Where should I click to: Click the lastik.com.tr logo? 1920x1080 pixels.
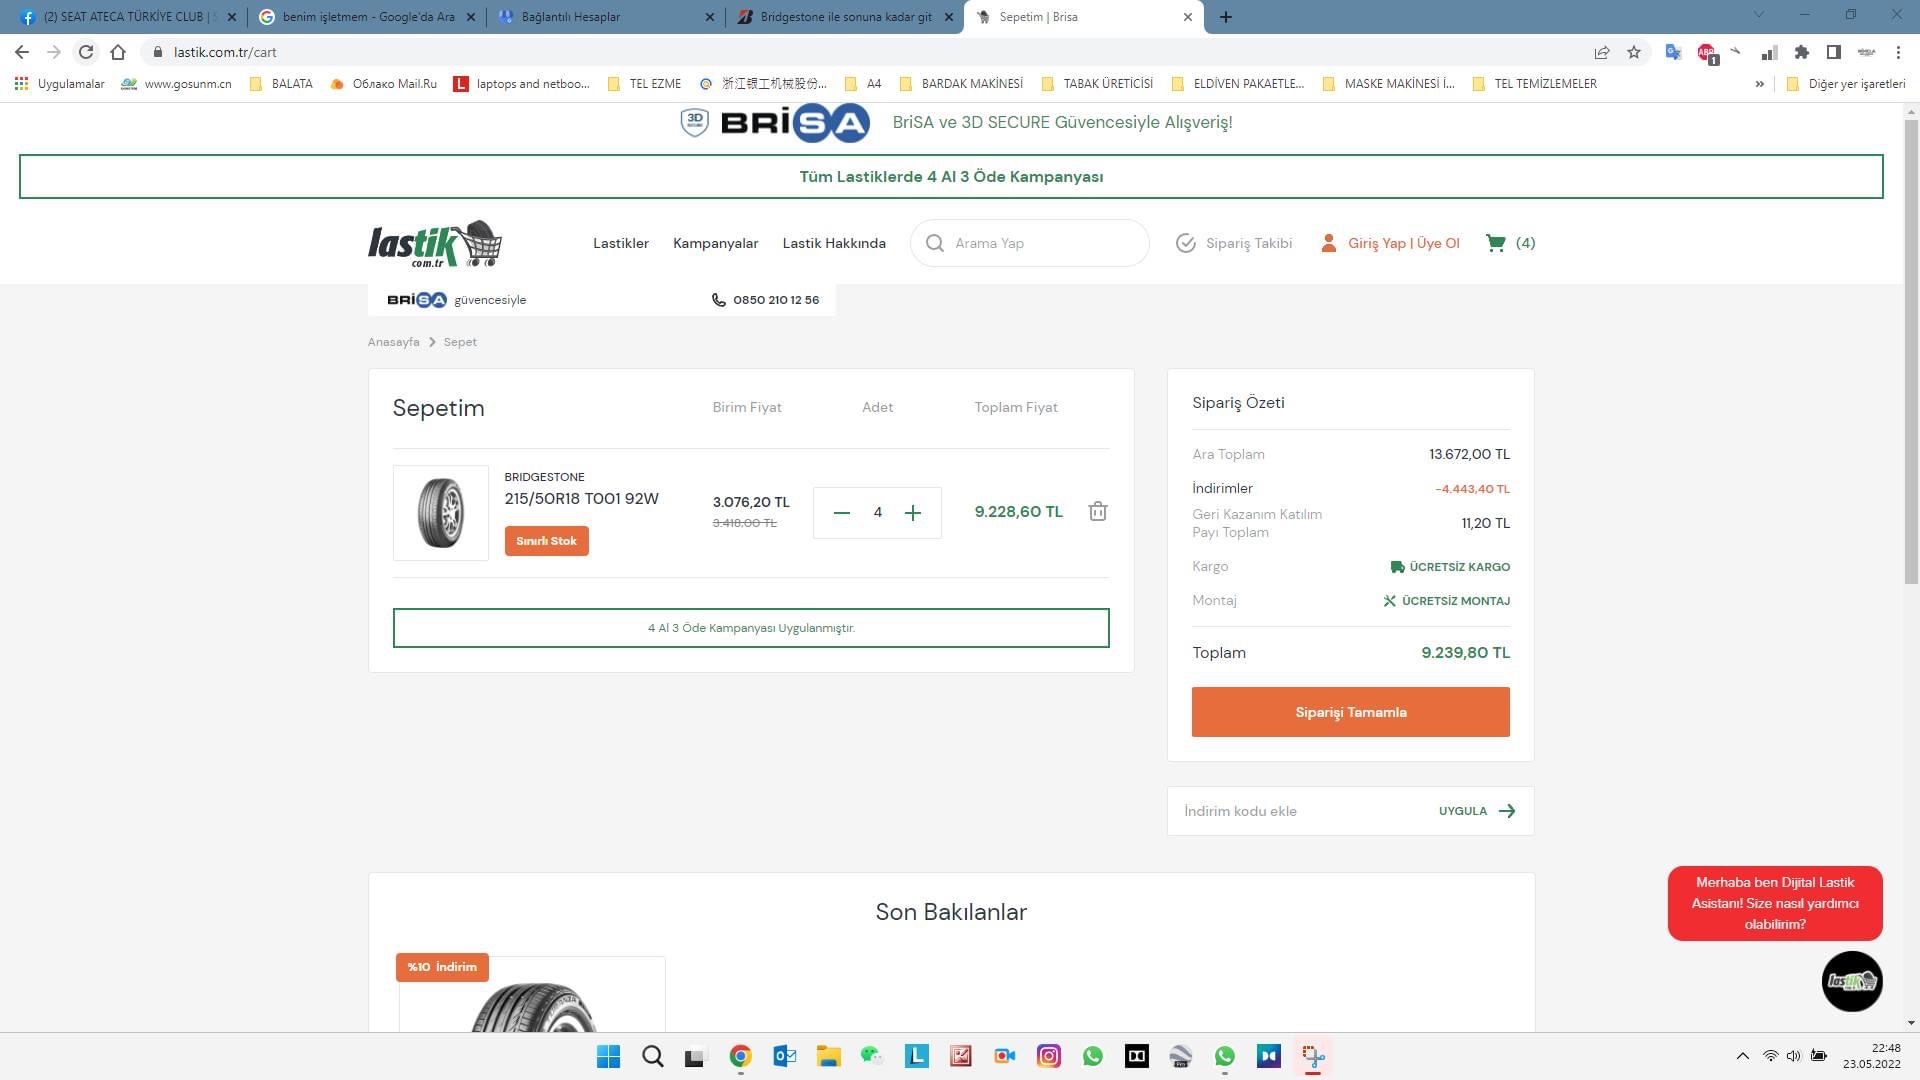(435, 243)
